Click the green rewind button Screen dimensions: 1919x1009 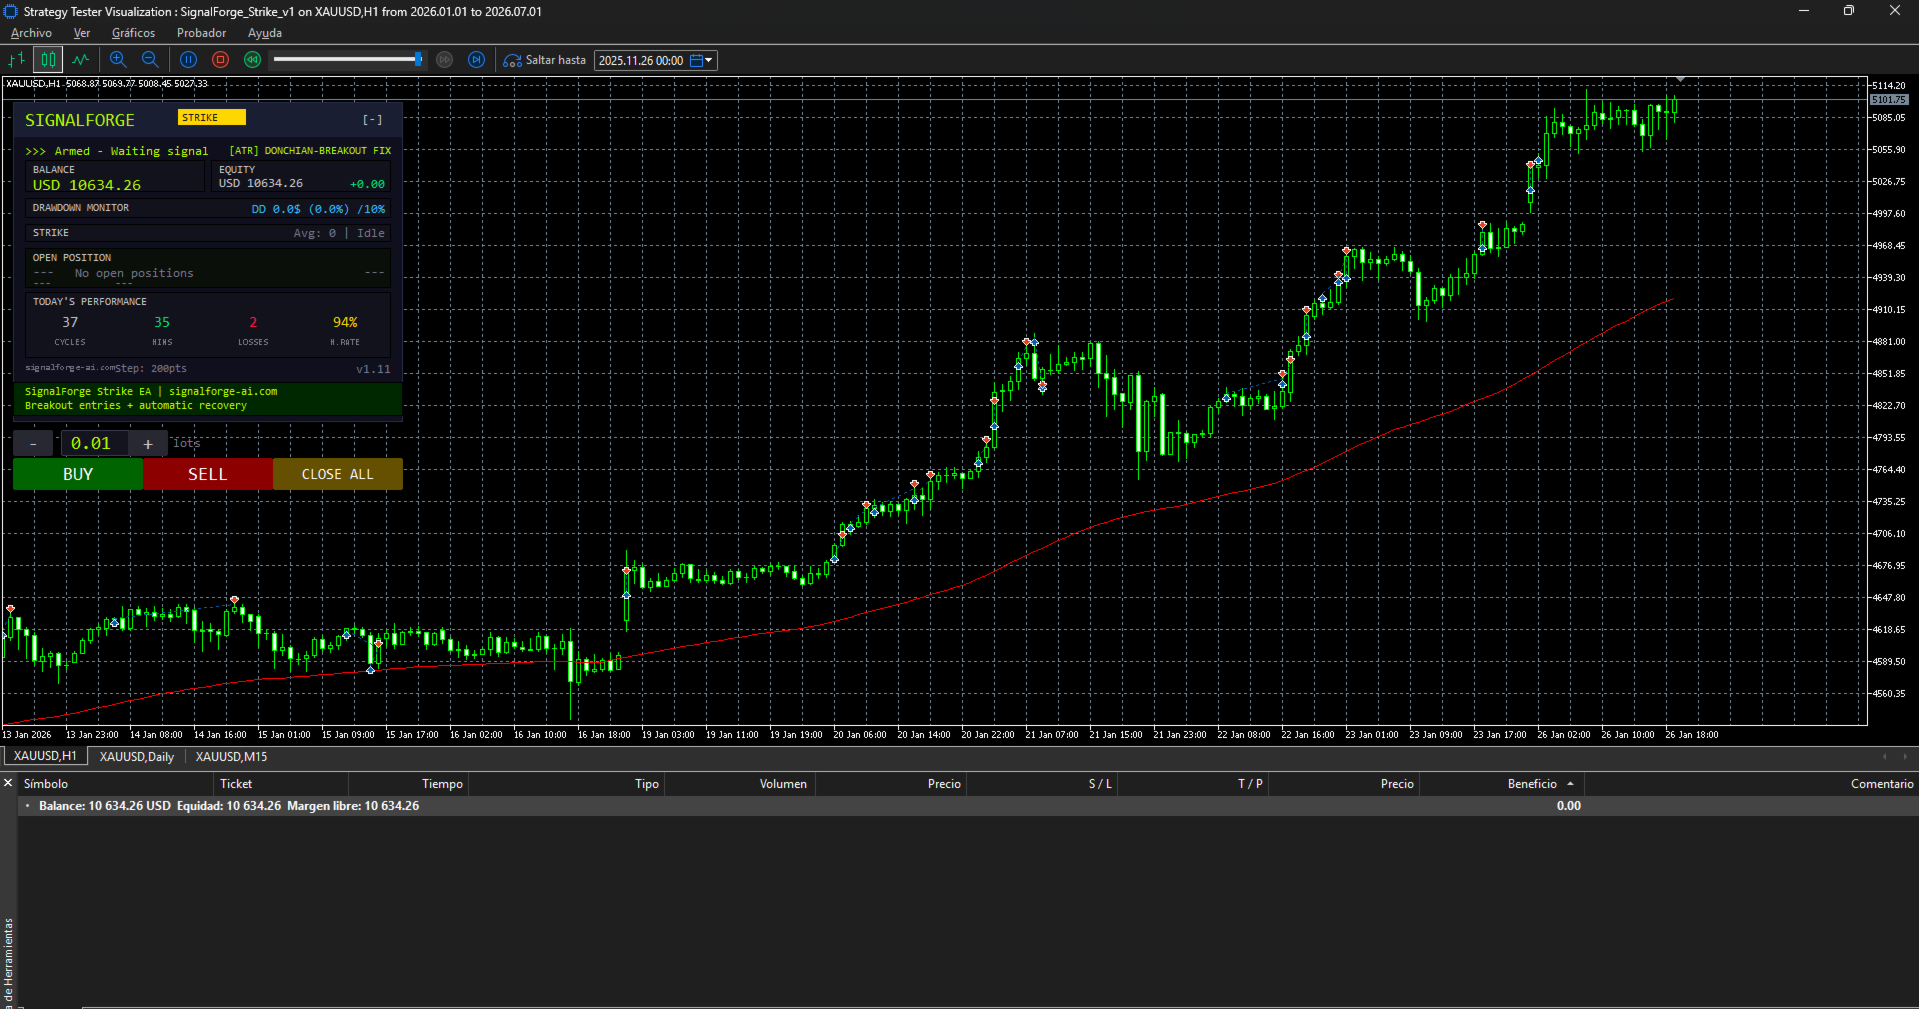click(x=252, y=60)
